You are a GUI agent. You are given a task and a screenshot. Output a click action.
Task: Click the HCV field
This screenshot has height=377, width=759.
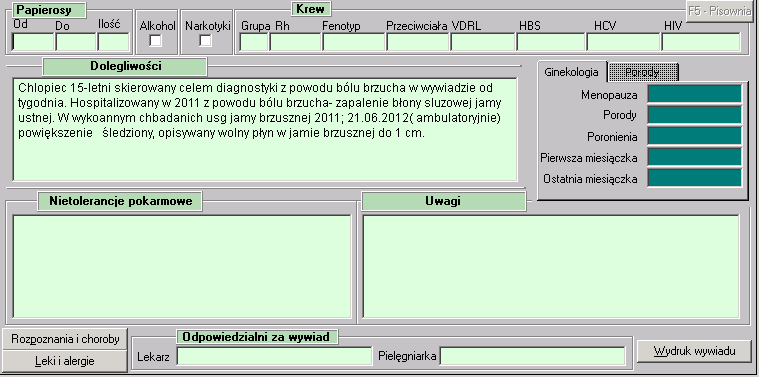[x=623, y=42]
